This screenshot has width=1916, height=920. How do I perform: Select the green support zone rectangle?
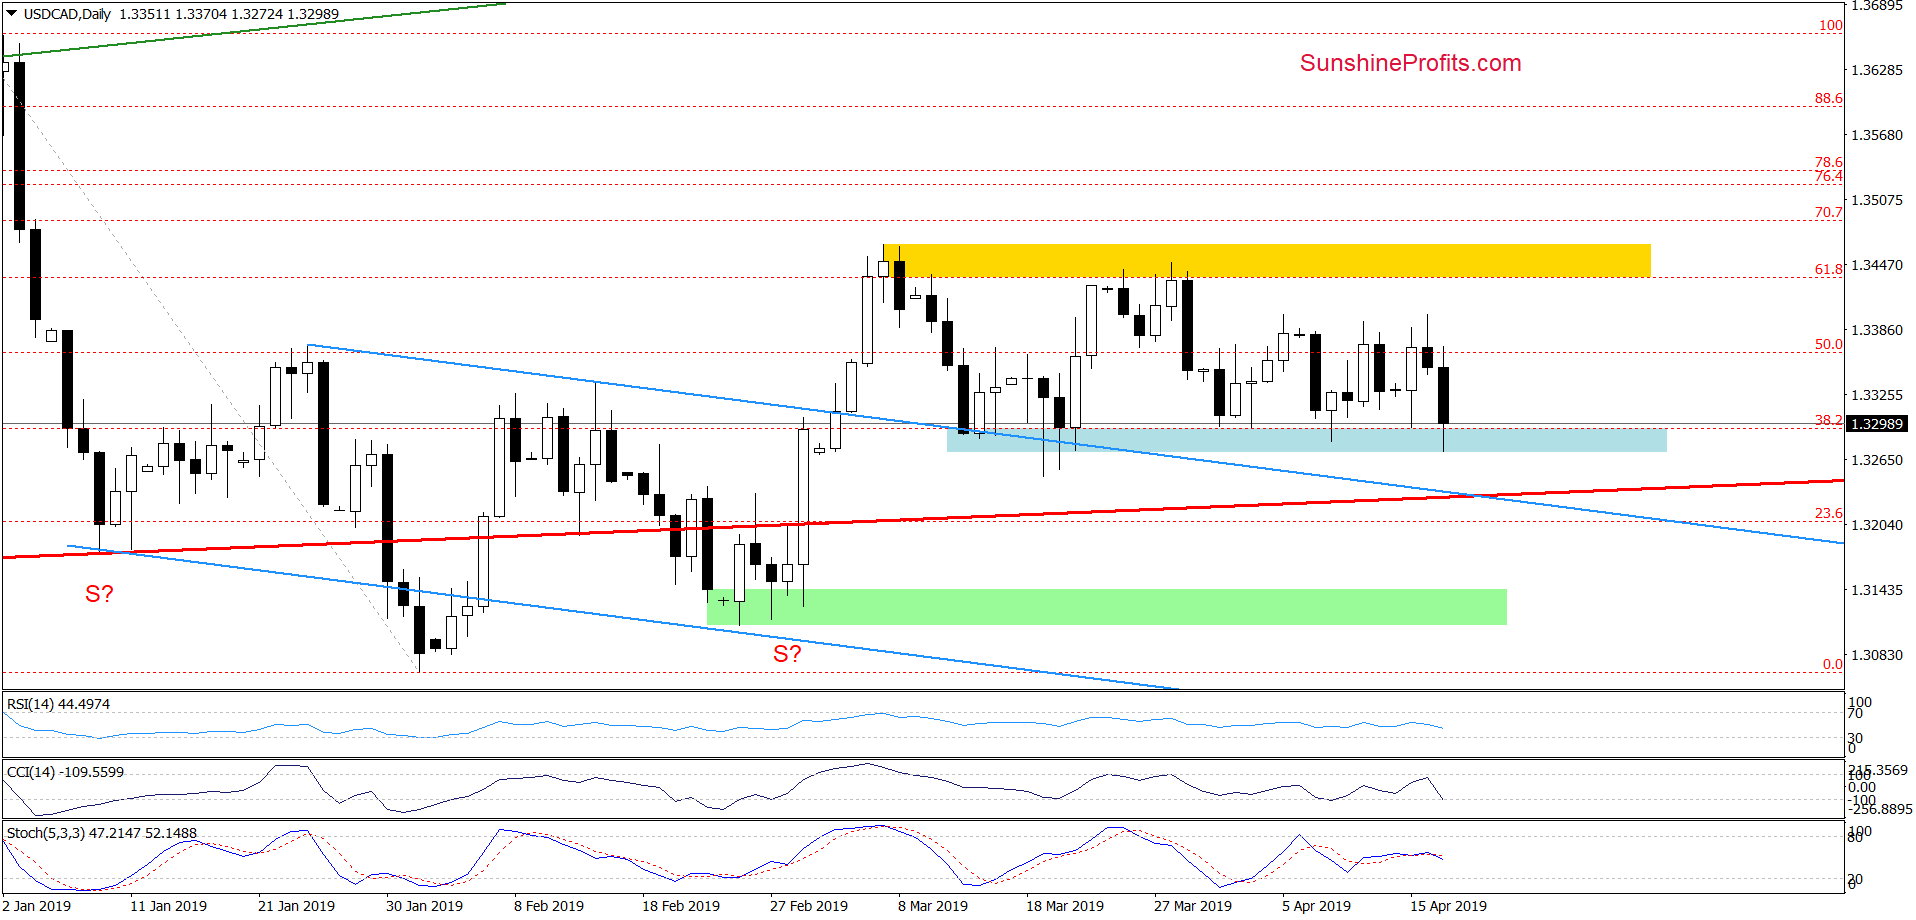[1107, 607]
